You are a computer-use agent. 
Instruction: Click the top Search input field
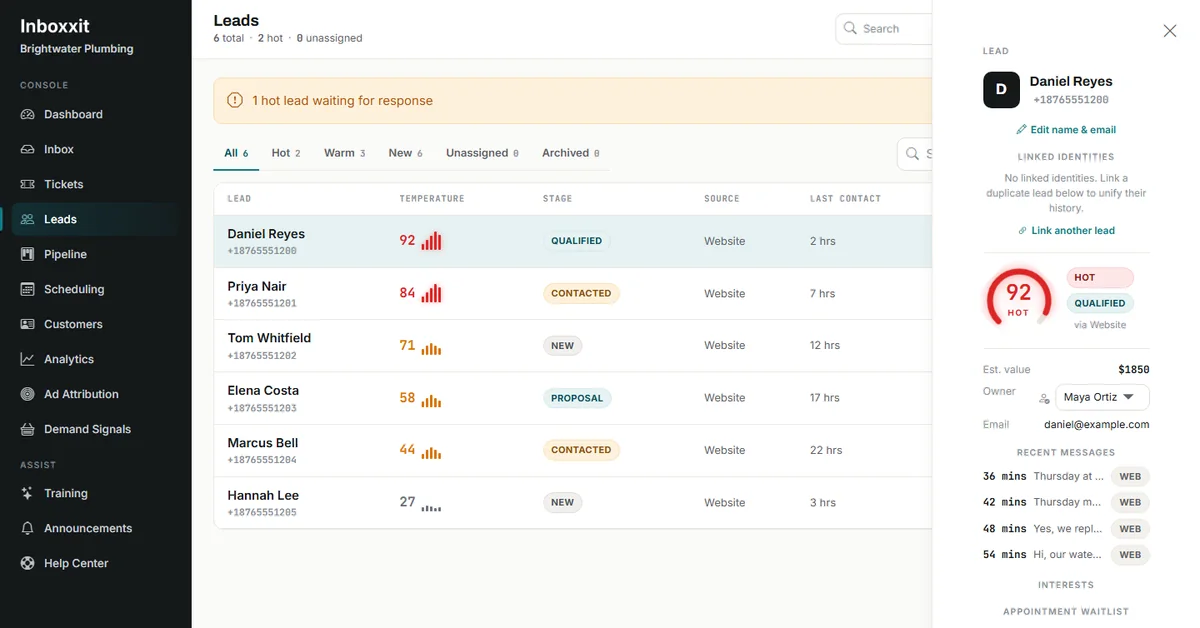pos(884,29)
